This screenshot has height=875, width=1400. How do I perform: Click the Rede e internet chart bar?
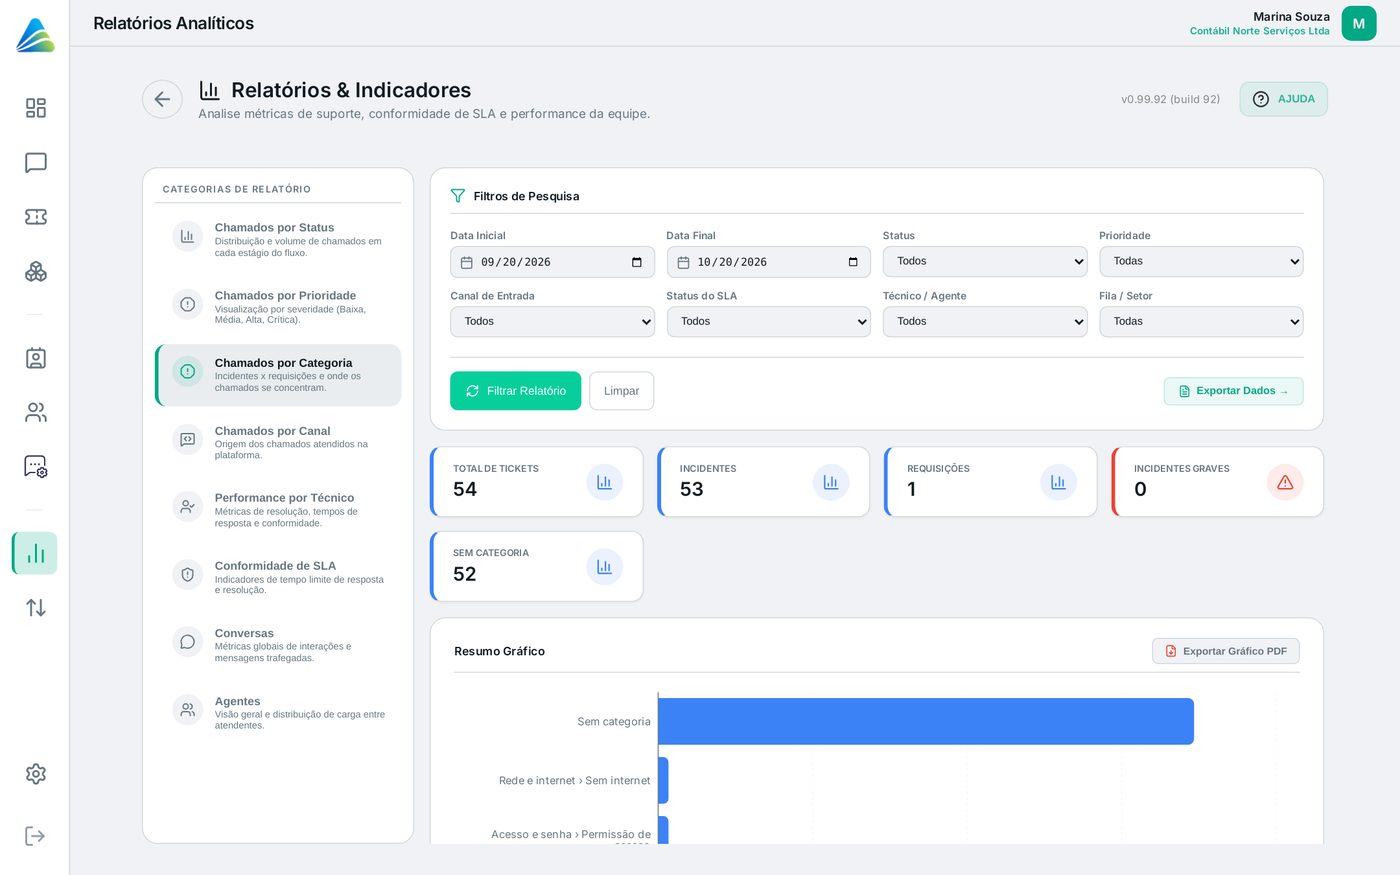[663, 780]
